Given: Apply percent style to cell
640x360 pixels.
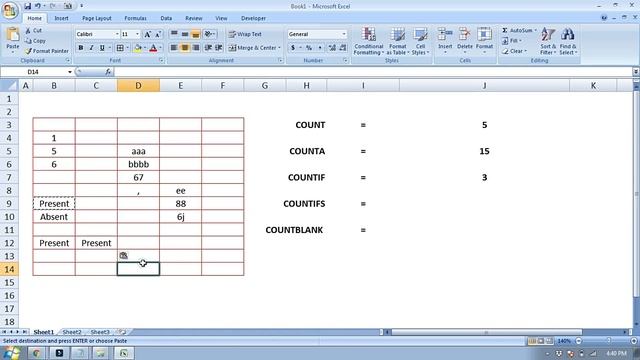Looking at the screenshot, I should [x=309, y=48].
